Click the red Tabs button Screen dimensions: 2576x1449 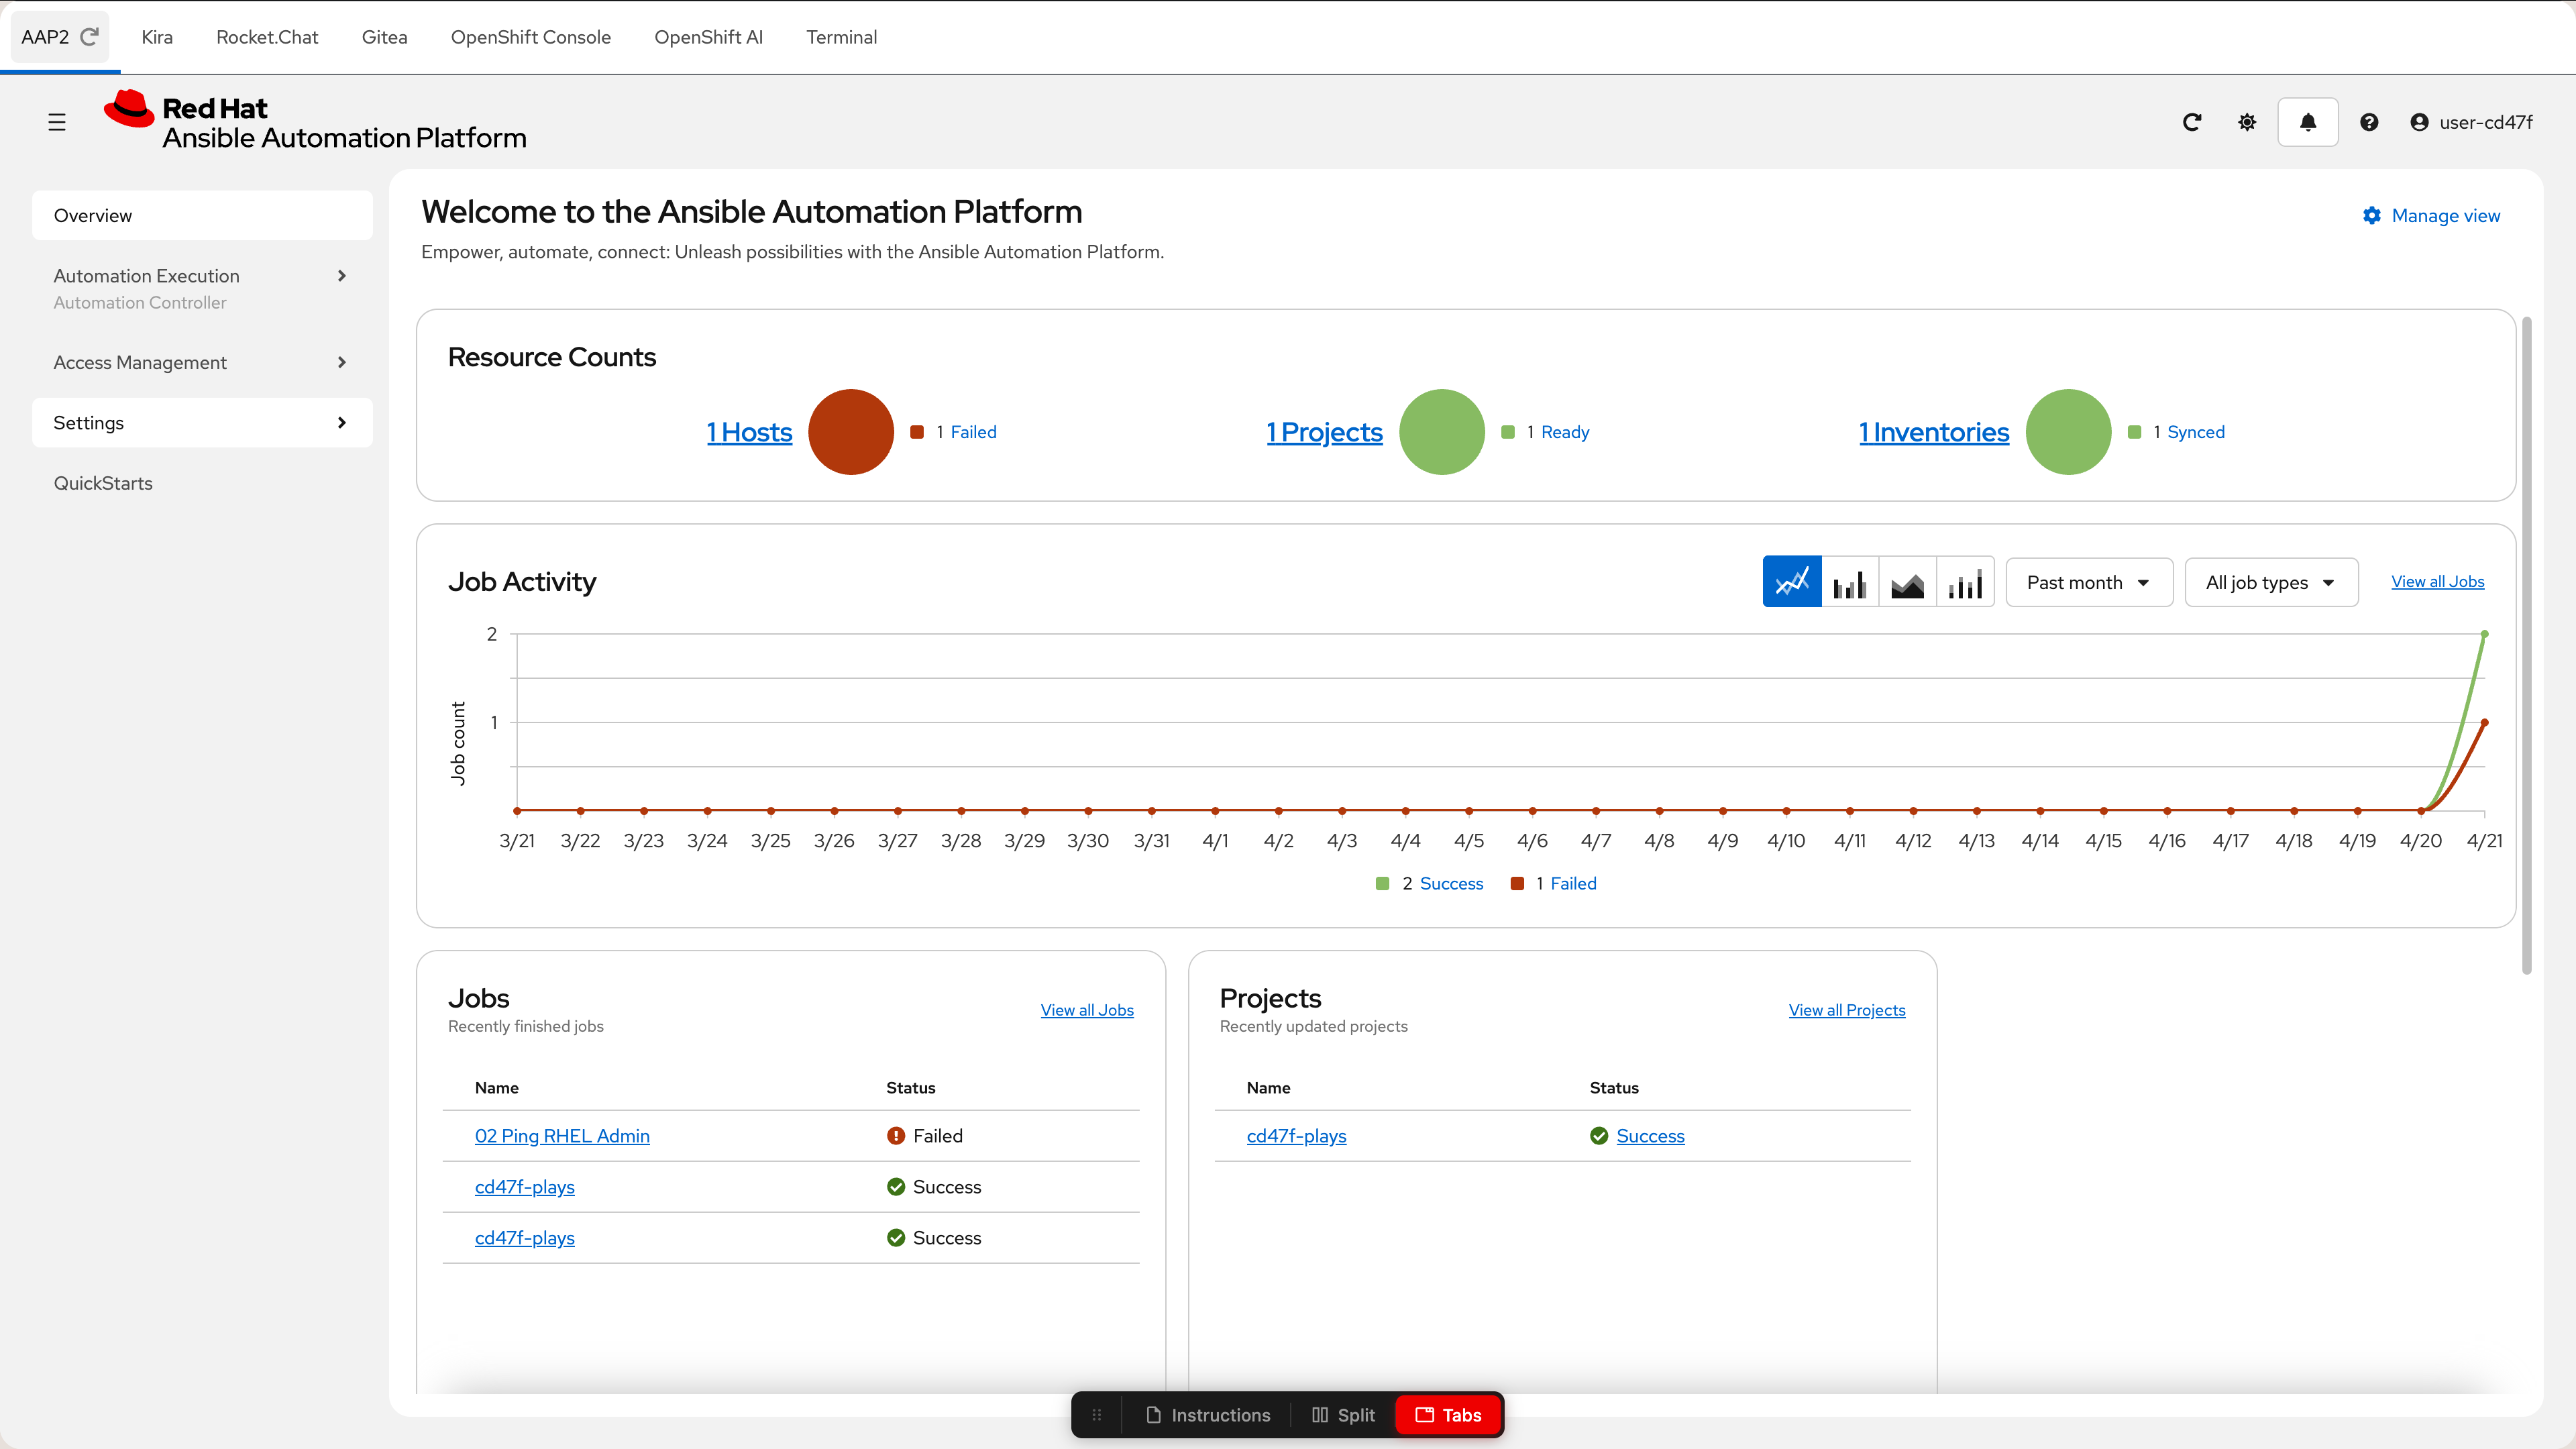[x=1448, y=1415]
